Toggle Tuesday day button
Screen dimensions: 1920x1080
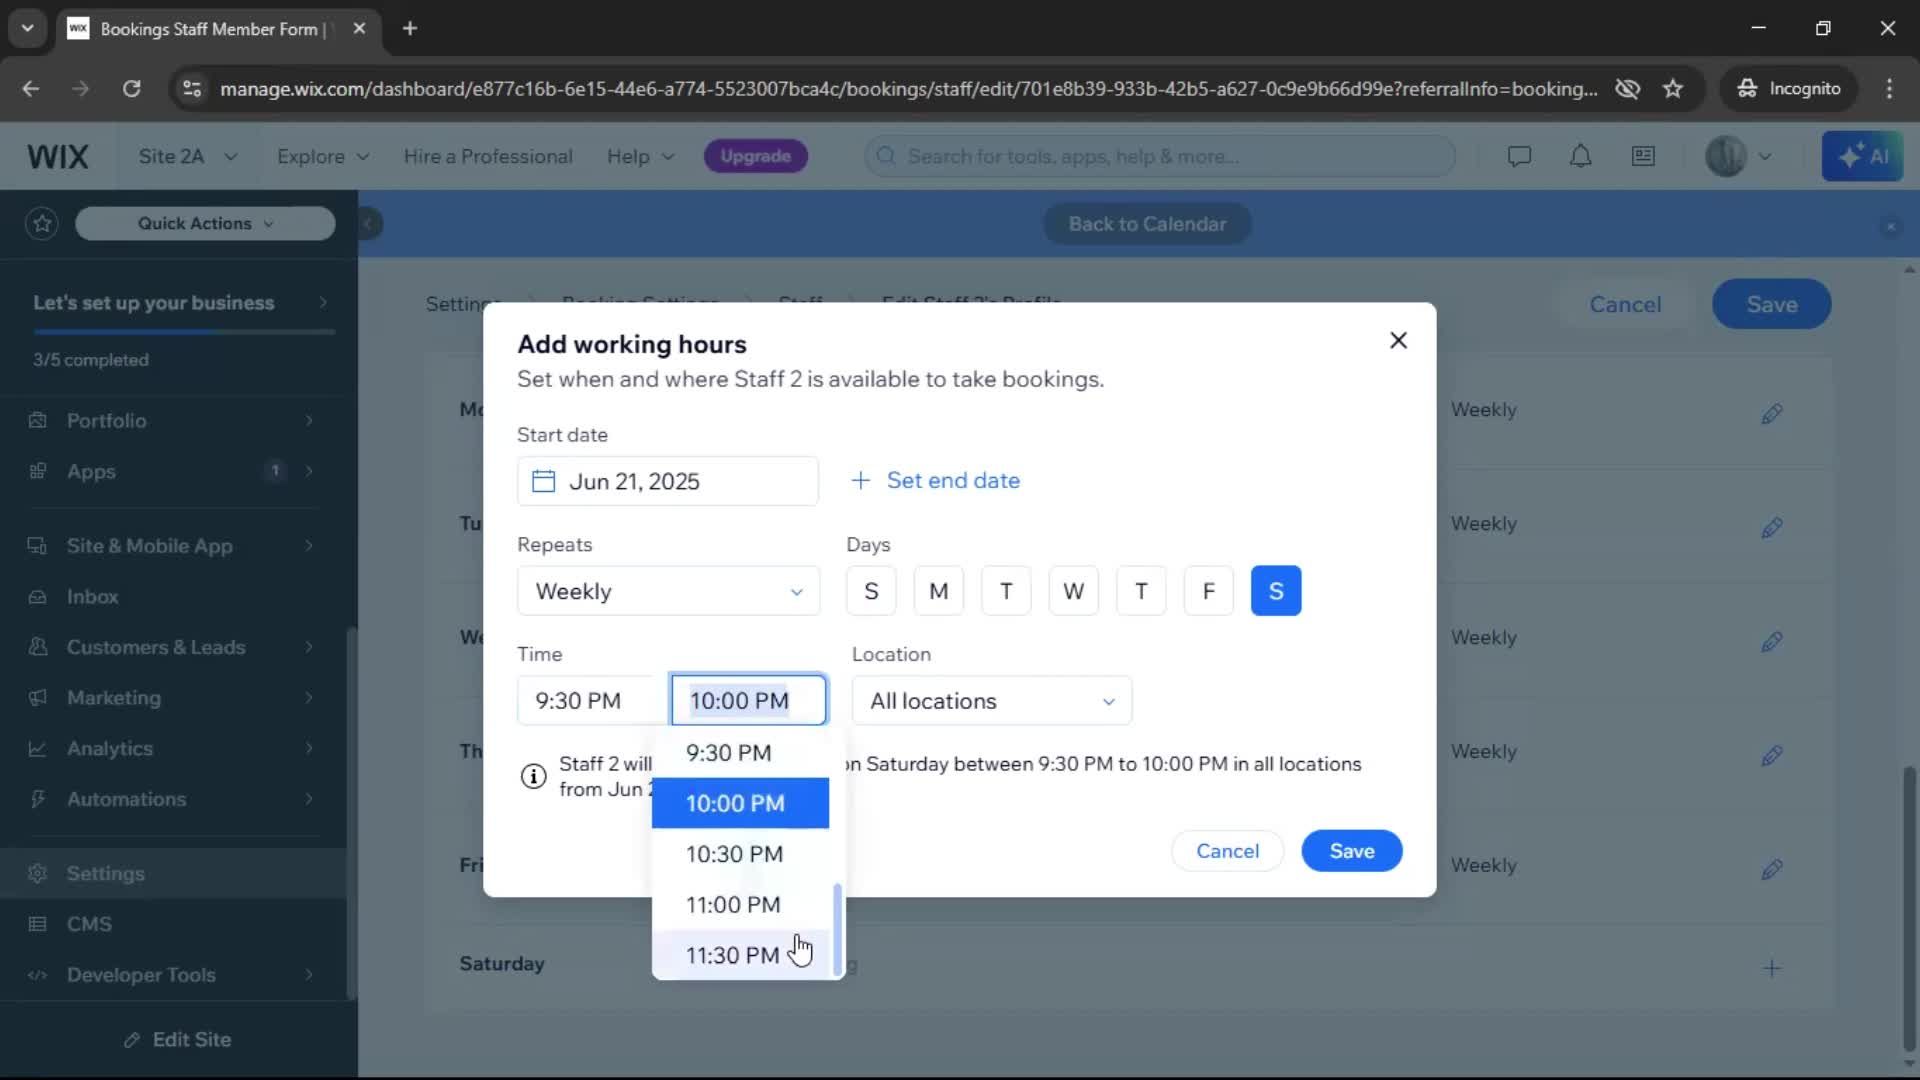click(1006, 591)
